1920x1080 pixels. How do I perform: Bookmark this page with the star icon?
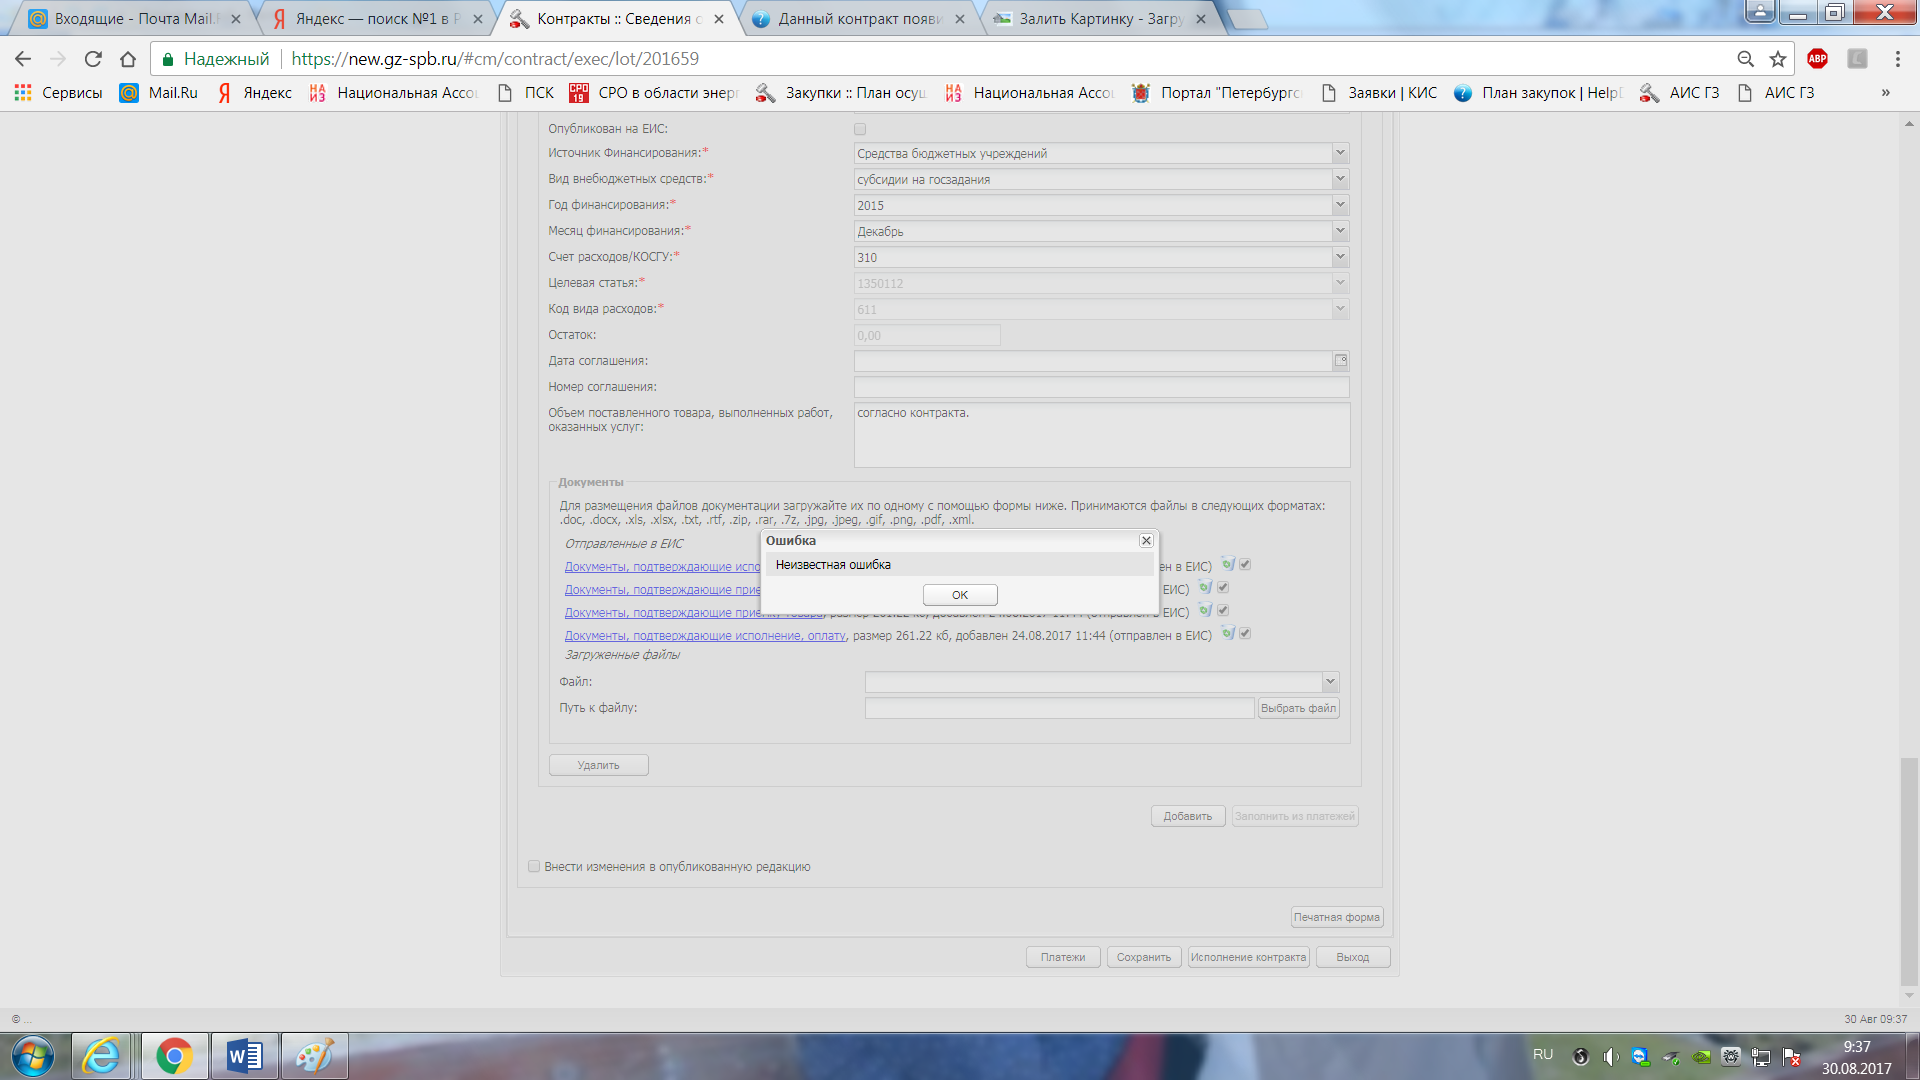[1777, 59]
